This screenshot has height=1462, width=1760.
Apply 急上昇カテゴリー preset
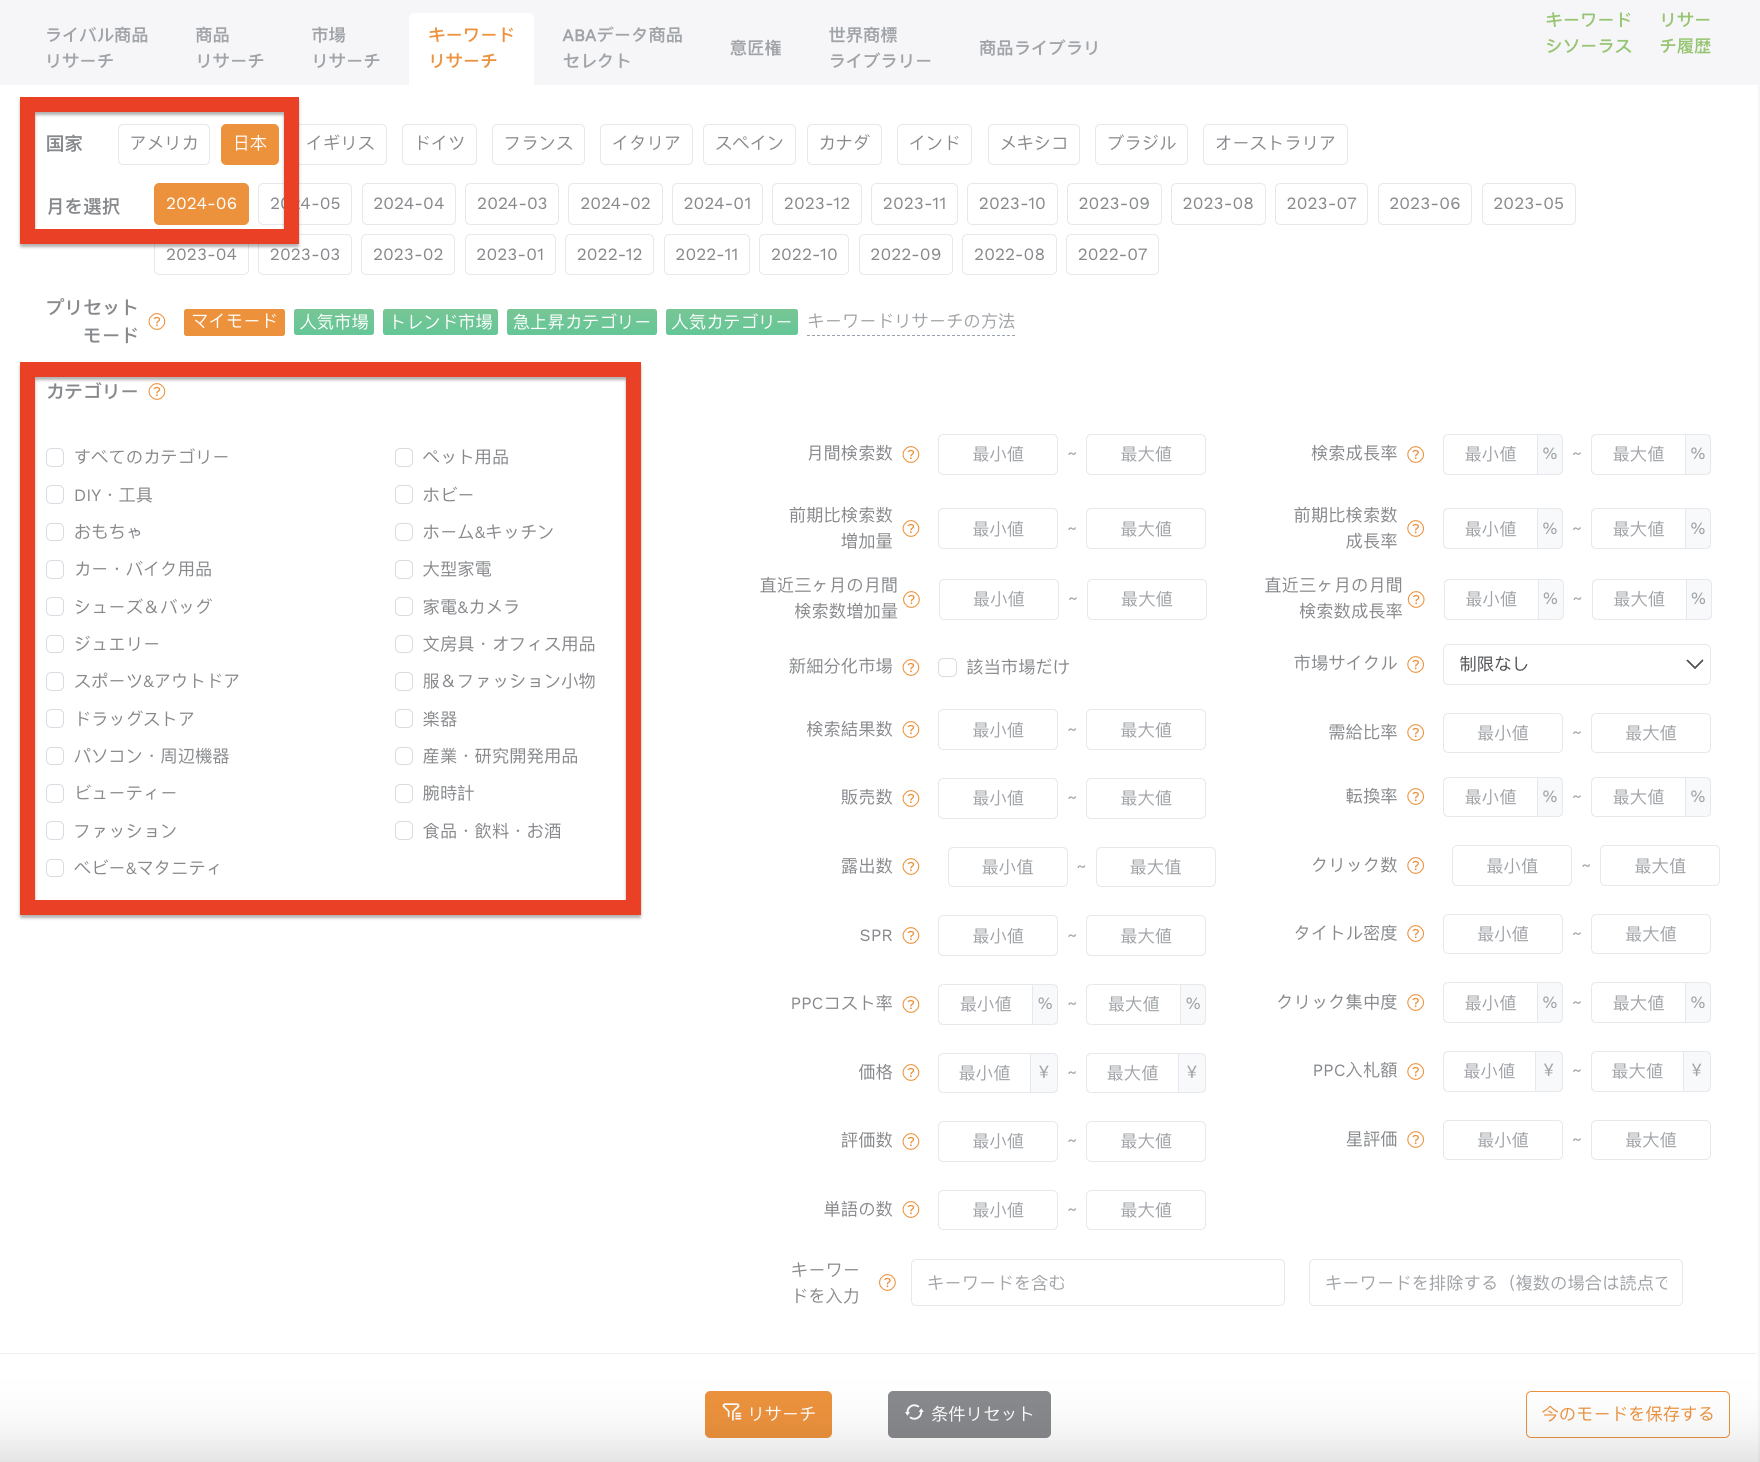582,322
